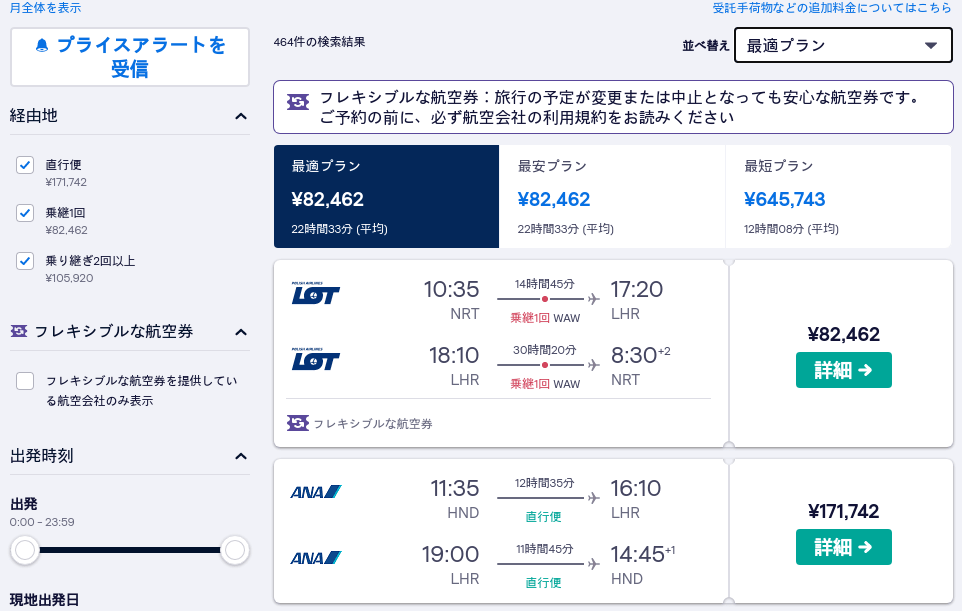Uncheck the 乗り継ぎ2回以上 checkbox
Screen dimensions: 962x611
coord(25,261)
